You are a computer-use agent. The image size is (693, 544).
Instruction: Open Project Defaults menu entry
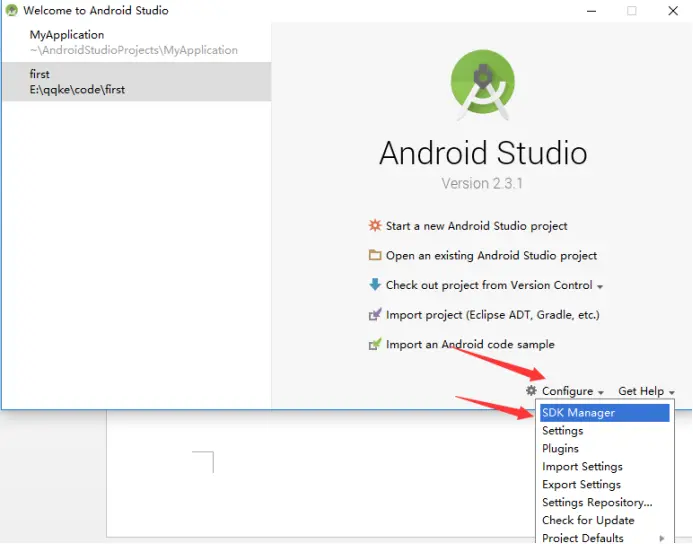pos(604,537)
